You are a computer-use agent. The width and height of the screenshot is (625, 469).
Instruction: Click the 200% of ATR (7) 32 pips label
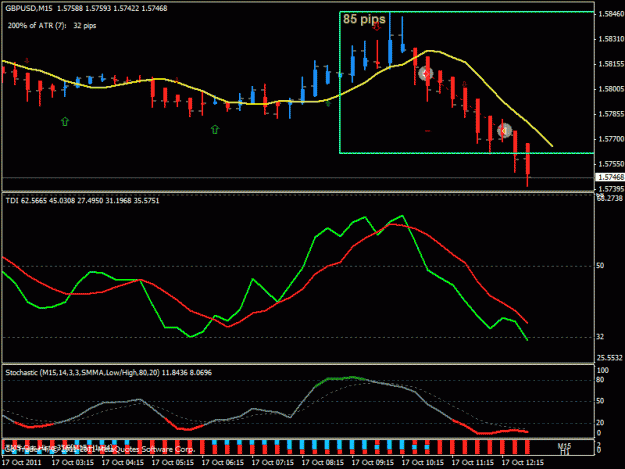coord(52,26)
